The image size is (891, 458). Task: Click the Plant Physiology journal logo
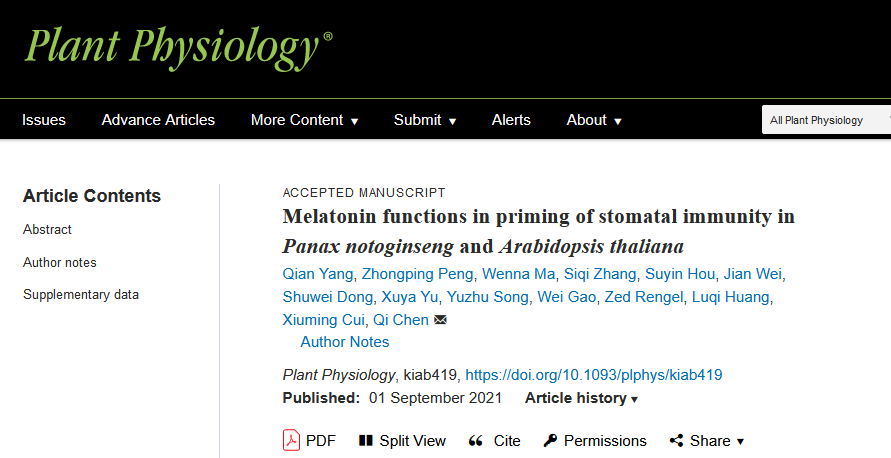coord(178,48)
